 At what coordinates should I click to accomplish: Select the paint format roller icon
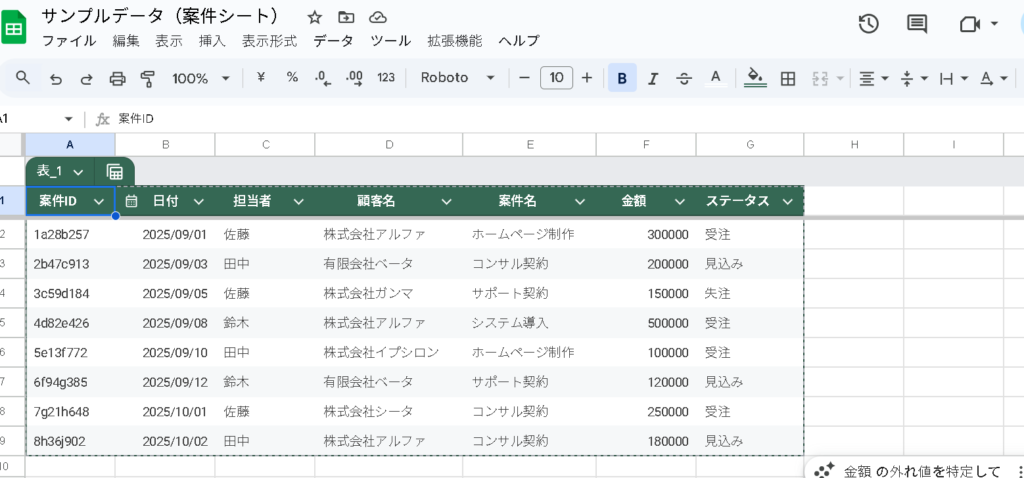click(148, 78)
